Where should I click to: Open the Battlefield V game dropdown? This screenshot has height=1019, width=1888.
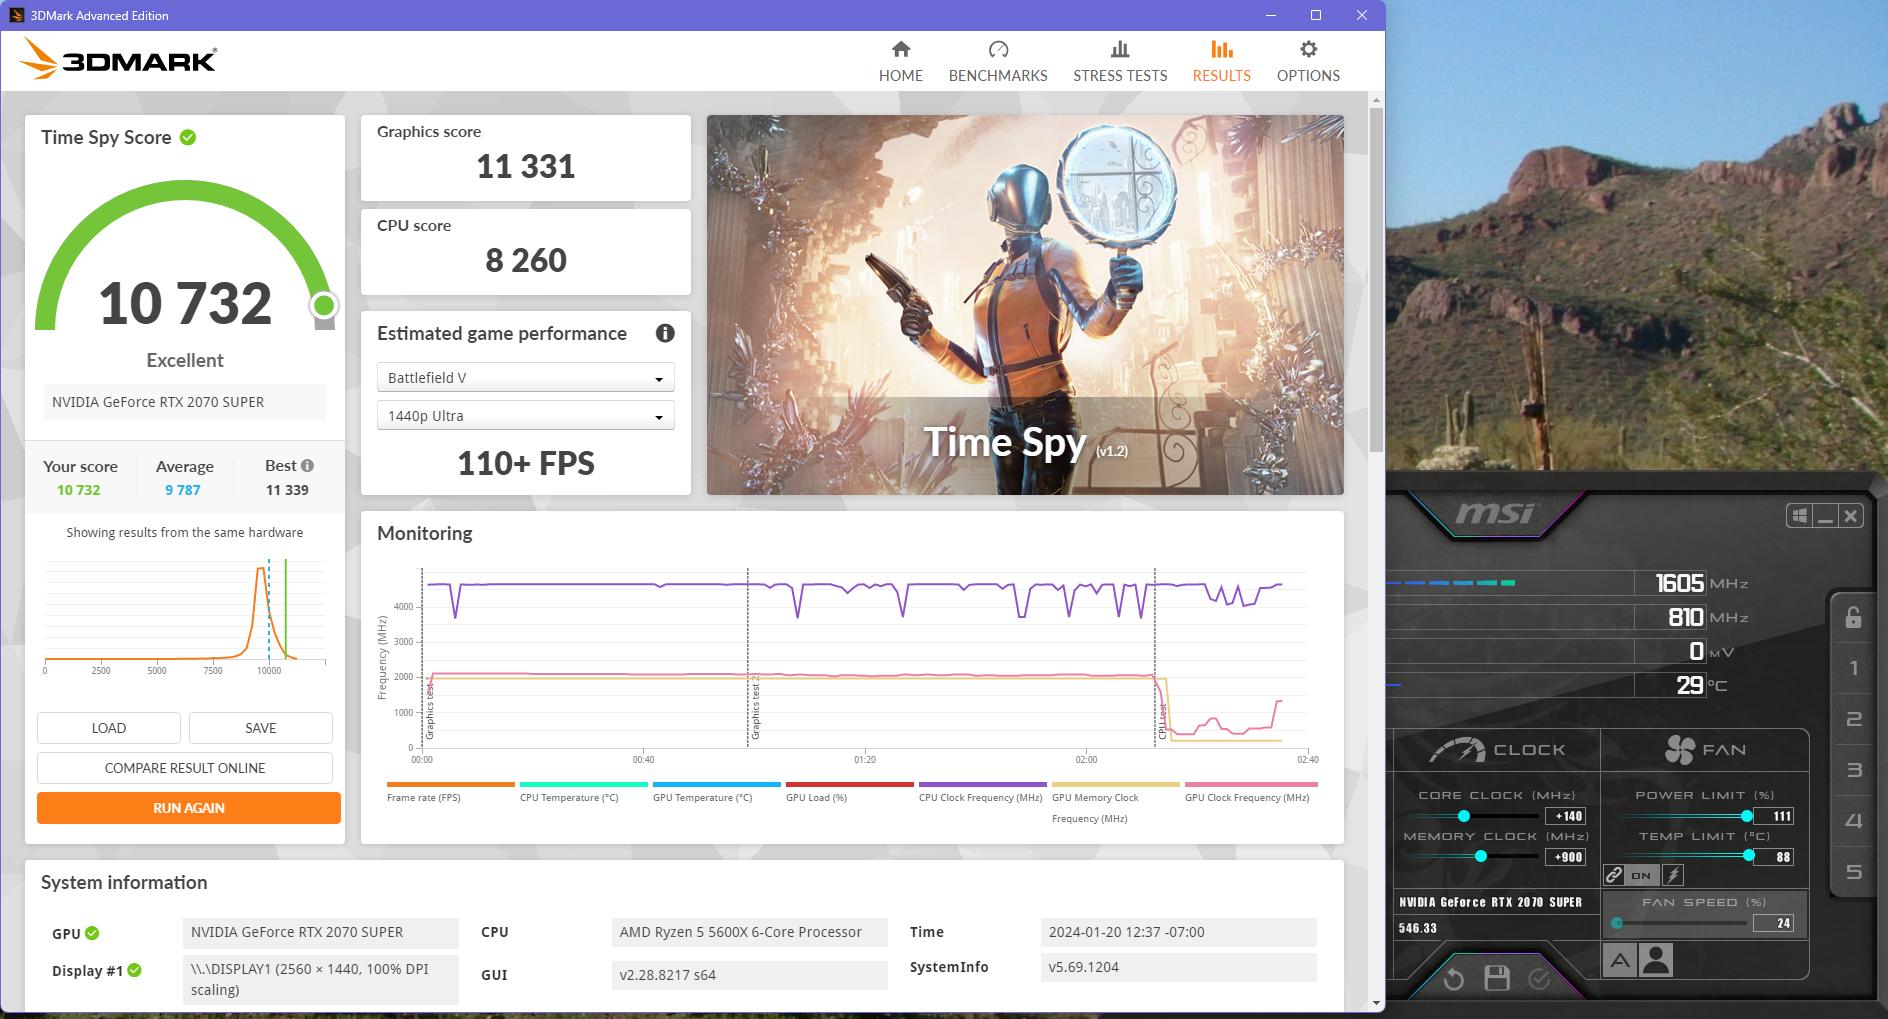[x=525, y=378]
